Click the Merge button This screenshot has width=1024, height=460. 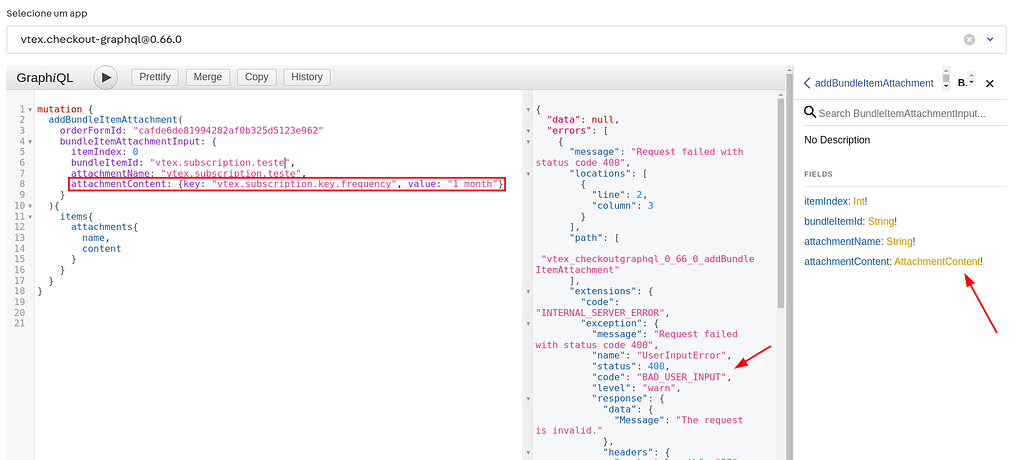(208, 77)
